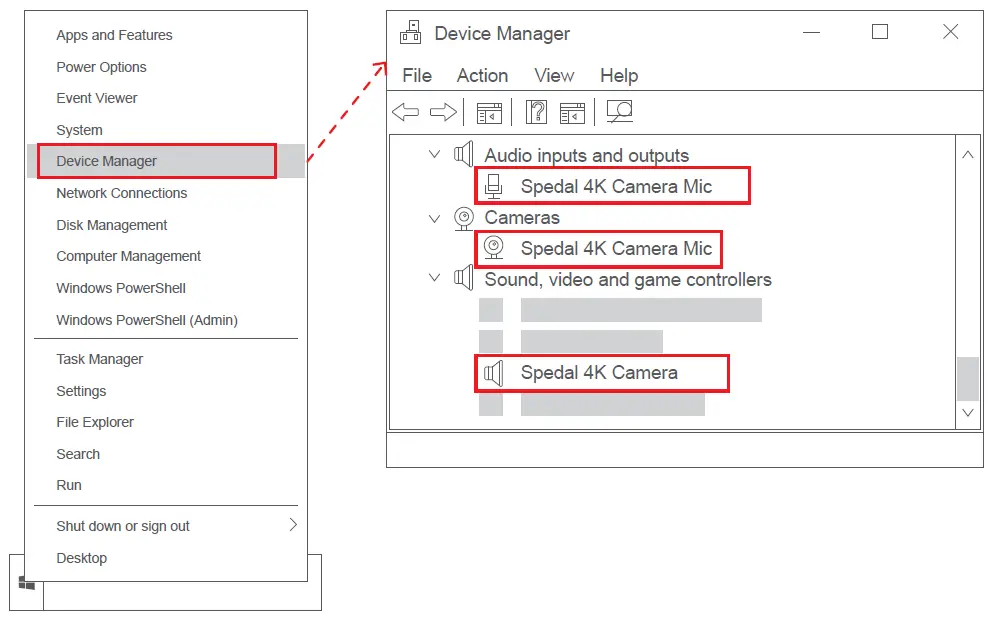
Task: Click the Back arrow in Device Manager toolbar
Action: 406,113
